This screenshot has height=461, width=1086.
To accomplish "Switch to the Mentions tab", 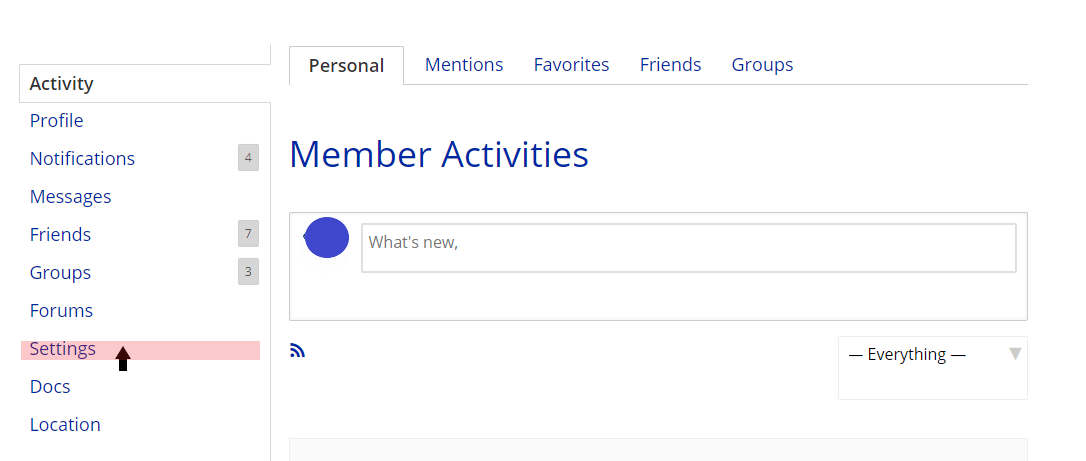I will coord(464,65).
